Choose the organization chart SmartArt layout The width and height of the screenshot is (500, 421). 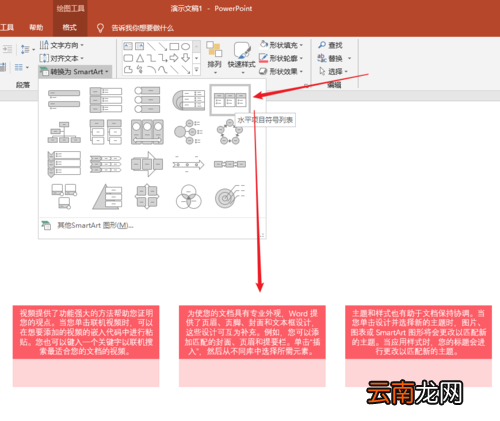(x=64, y=132)
